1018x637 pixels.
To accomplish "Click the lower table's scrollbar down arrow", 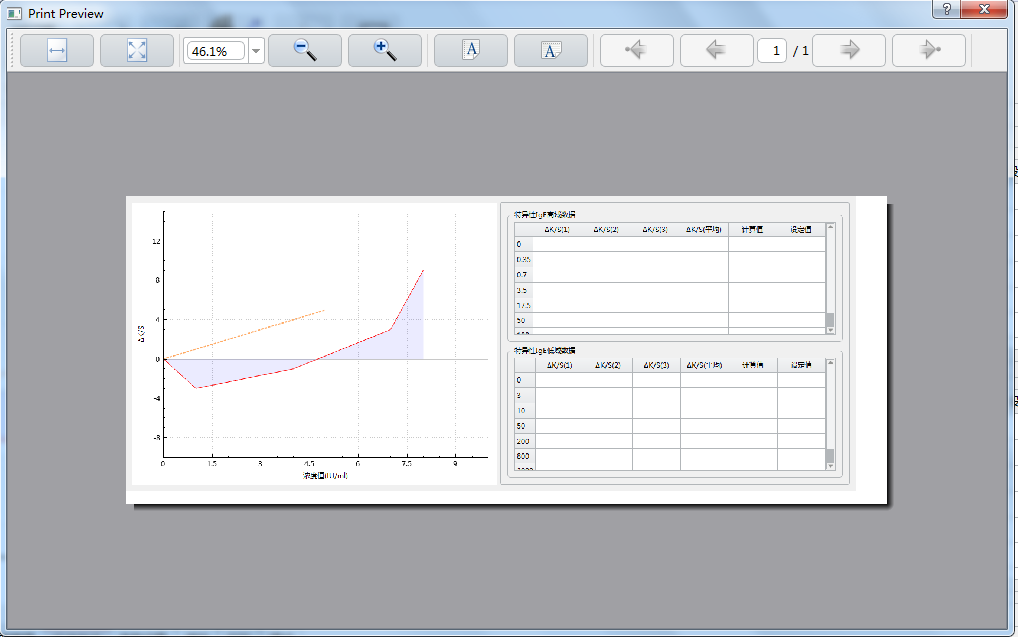I will (x=830, y=466).
